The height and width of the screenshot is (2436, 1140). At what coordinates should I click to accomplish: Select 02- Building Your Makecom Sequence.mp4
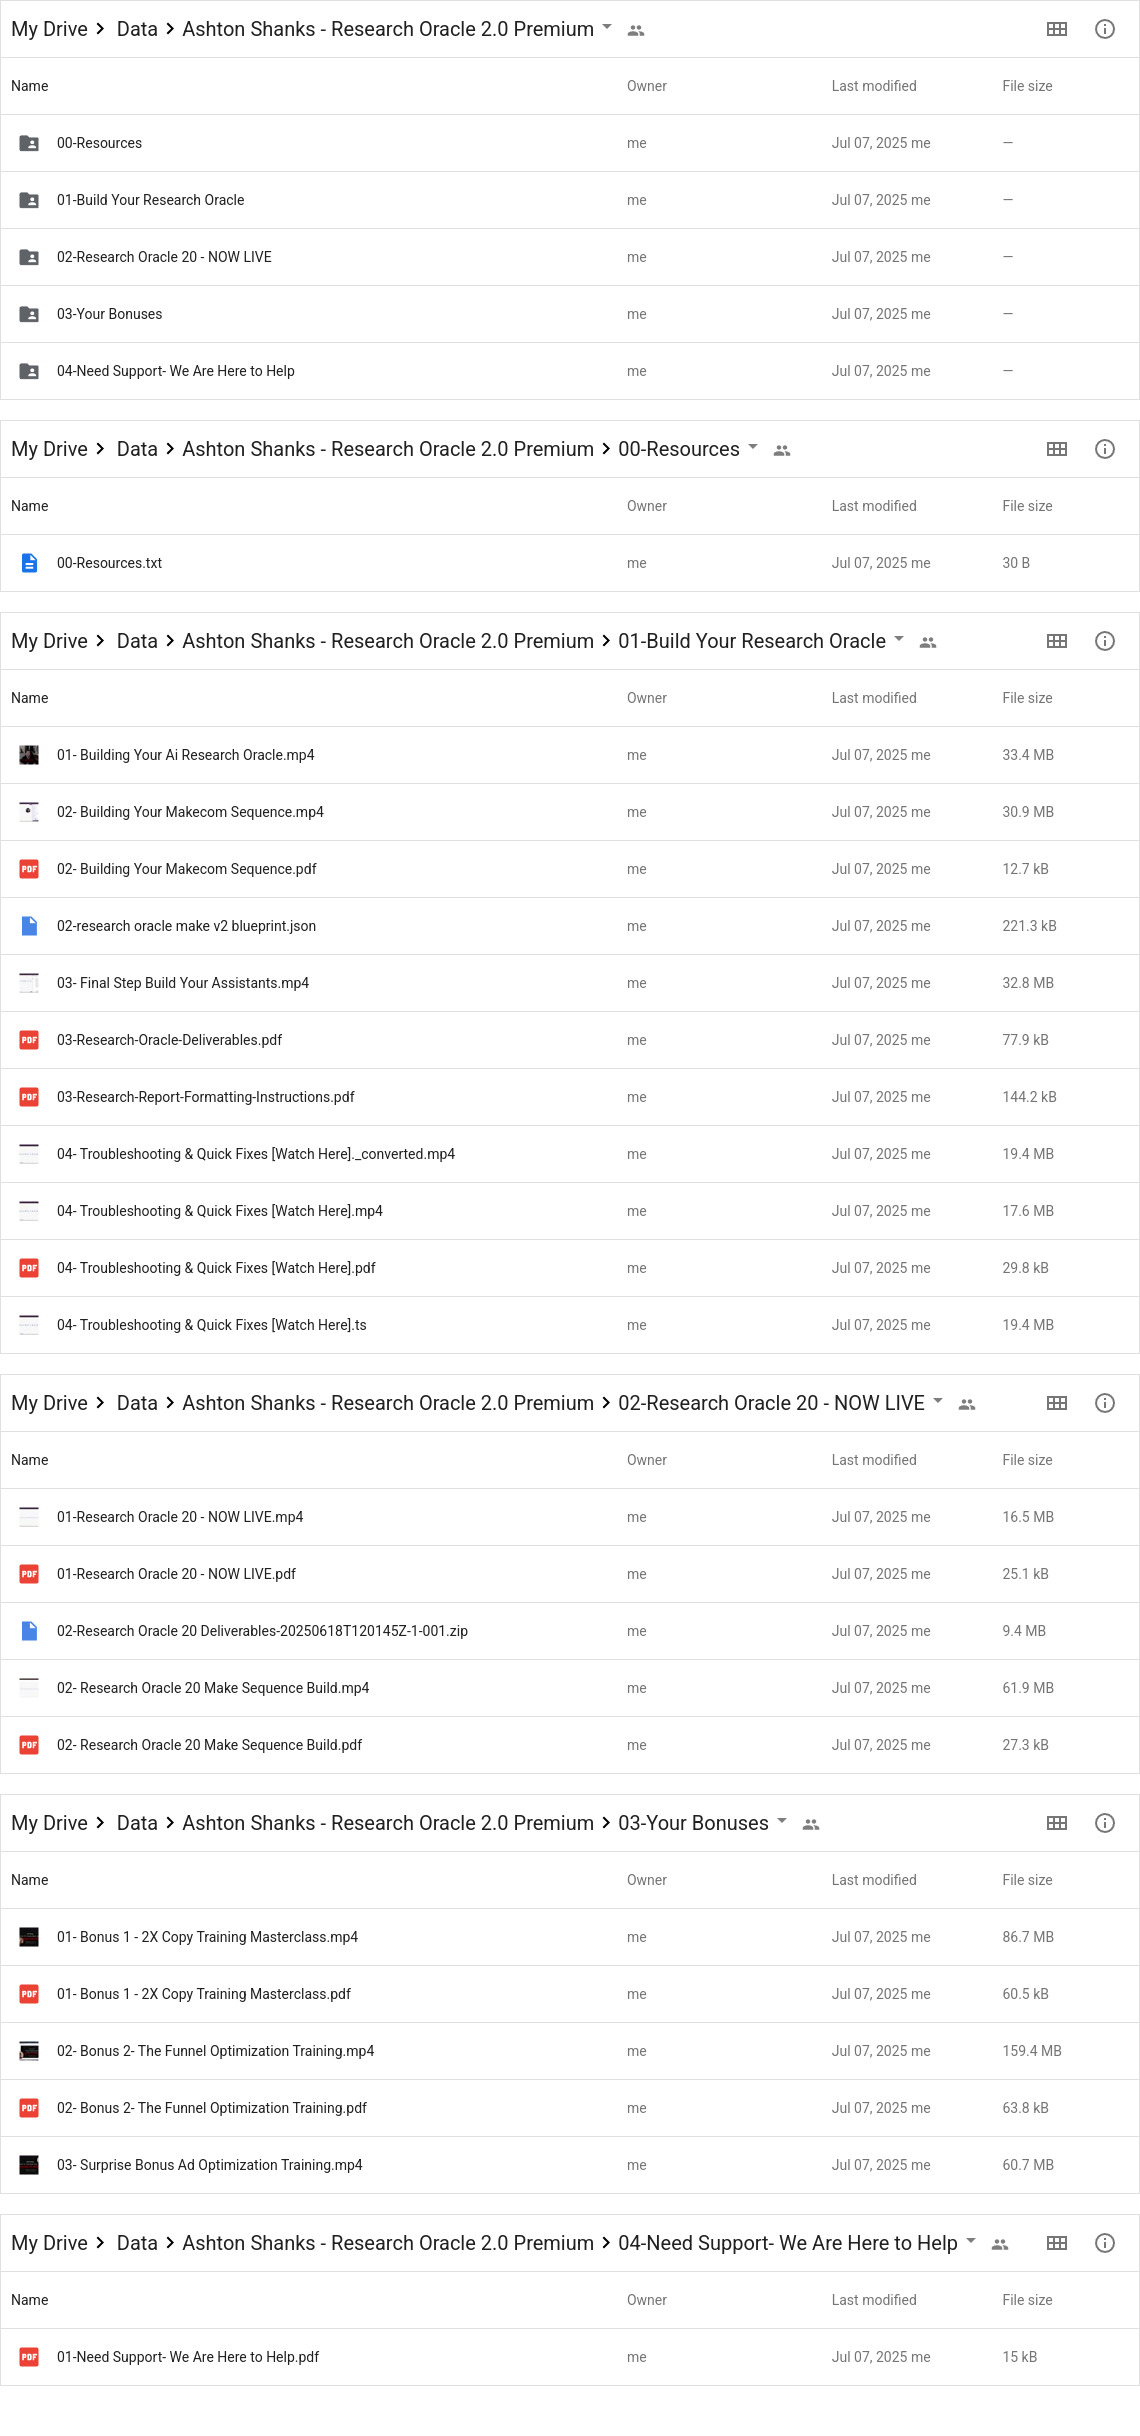[570, 812]
